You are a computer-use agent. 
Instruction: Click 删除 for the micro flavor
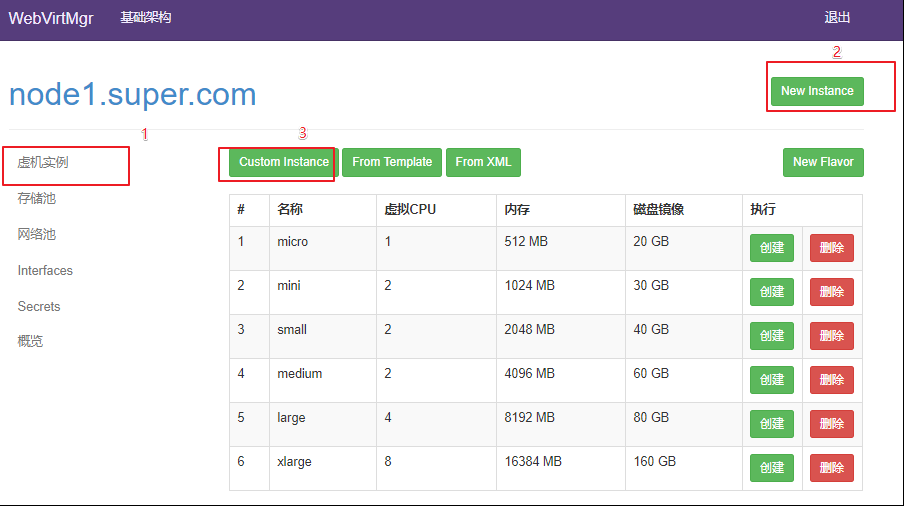[x=831, y=248]
